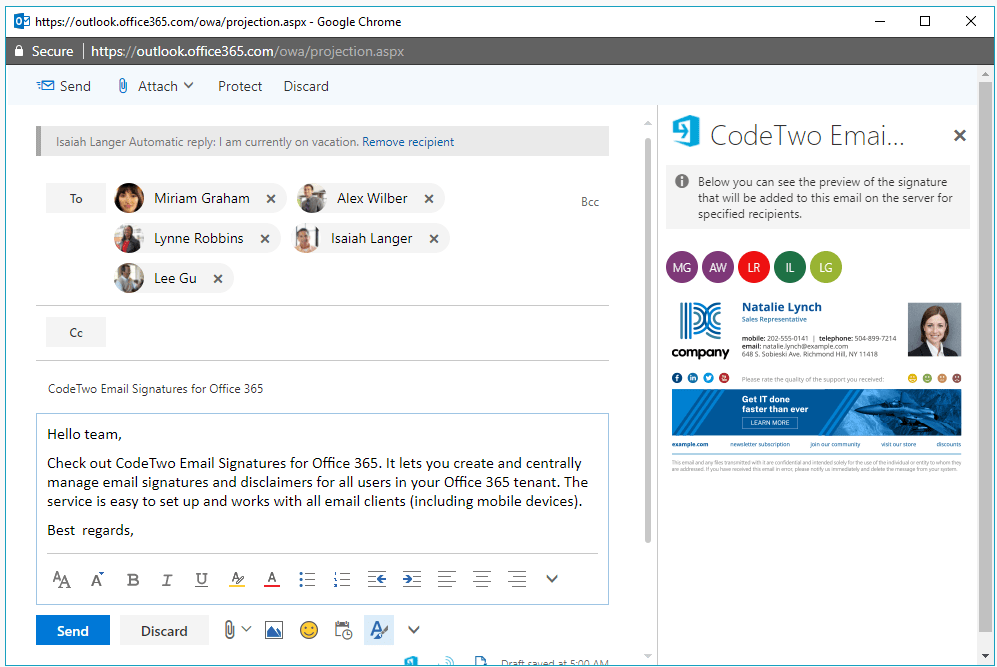Image resolution: width=997 pixels, height=667 pixels.
Task: Click the Bcc link
Action: (x=589, y=202)
